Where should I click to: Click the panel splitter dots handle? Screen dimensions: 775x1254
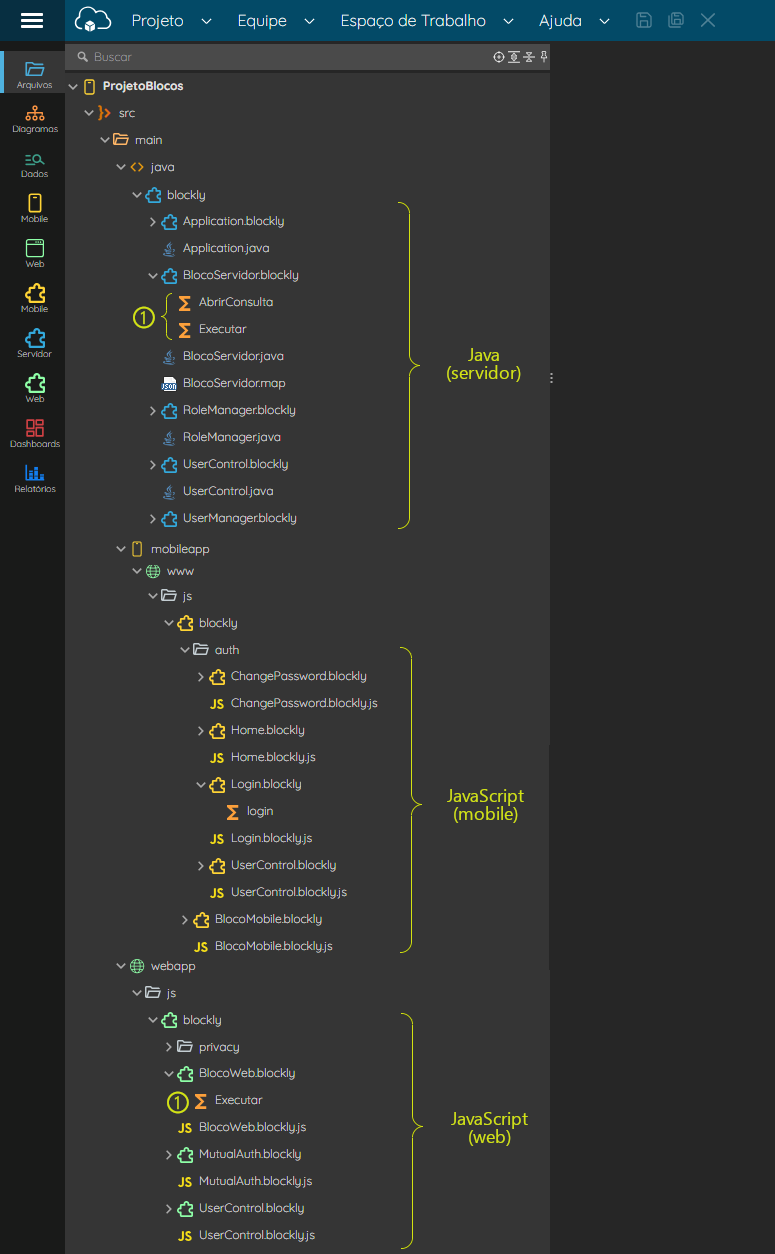pyautogui.click(x=551, y=378)
